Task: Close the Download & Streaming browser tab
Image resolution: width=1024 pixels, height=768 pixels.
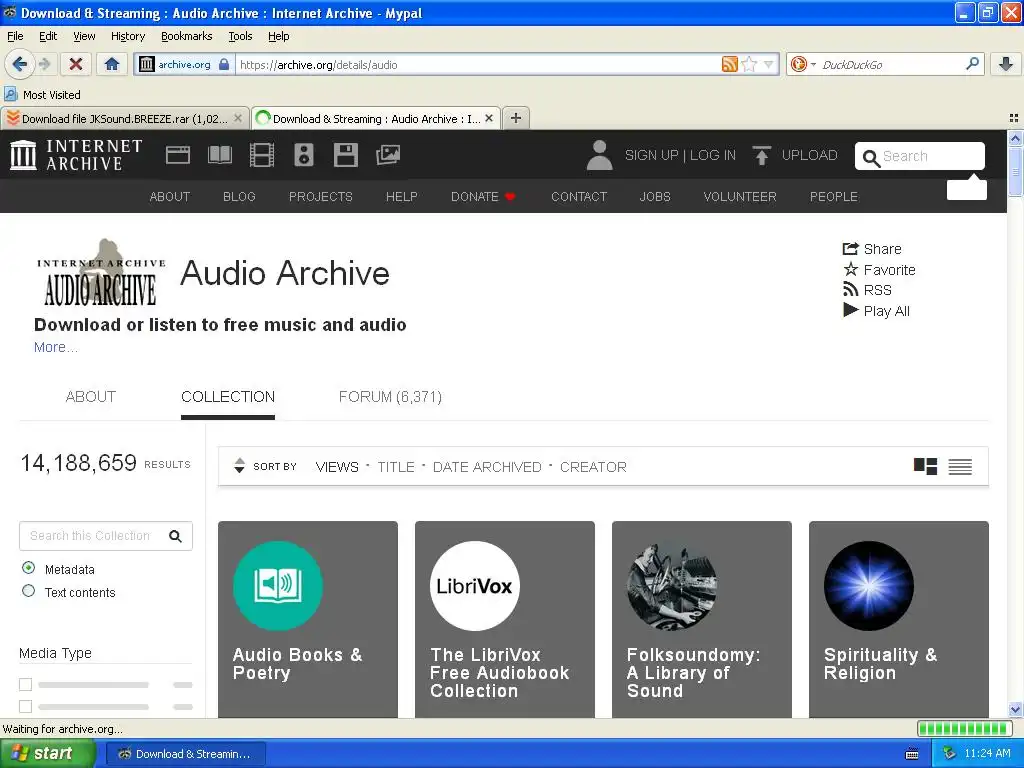Action: tap(488, 118)
